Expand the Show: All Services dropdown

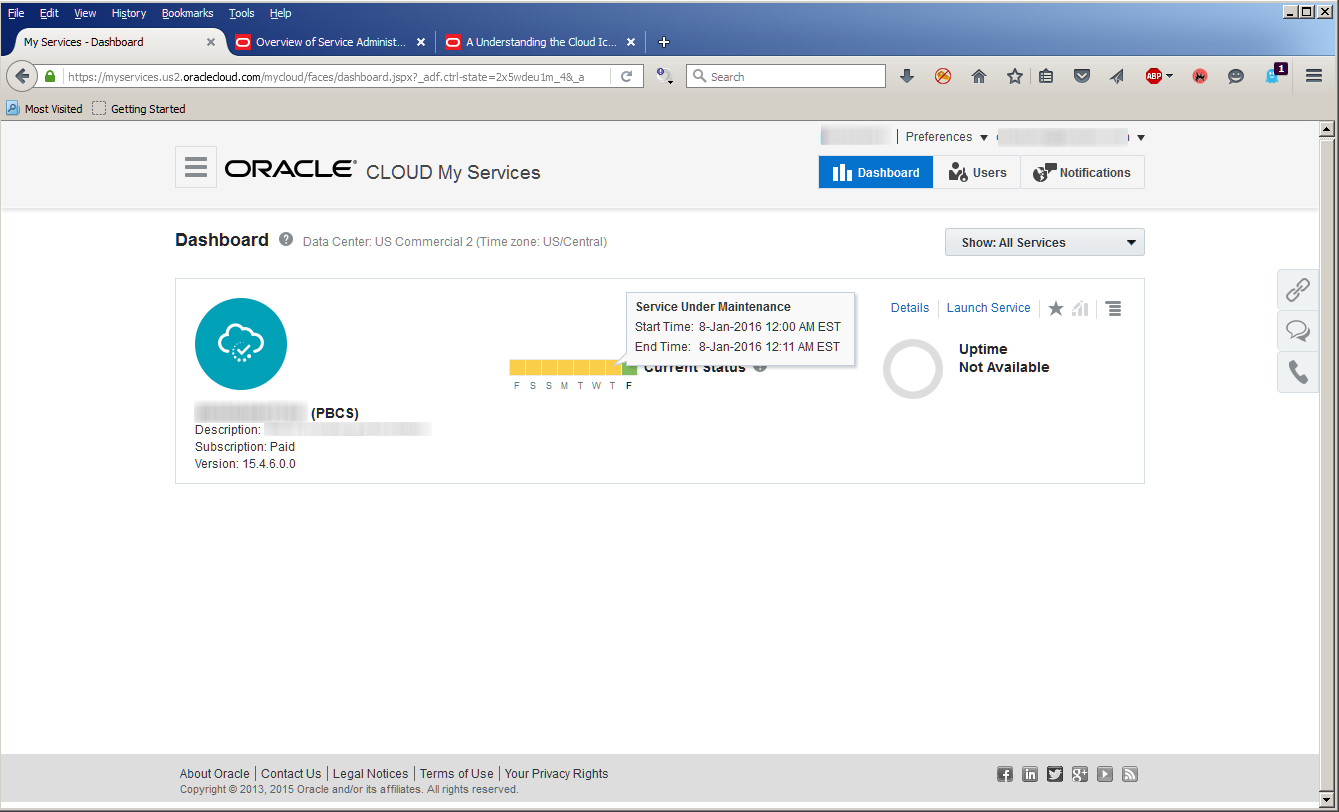click(x=1045, y=242)
